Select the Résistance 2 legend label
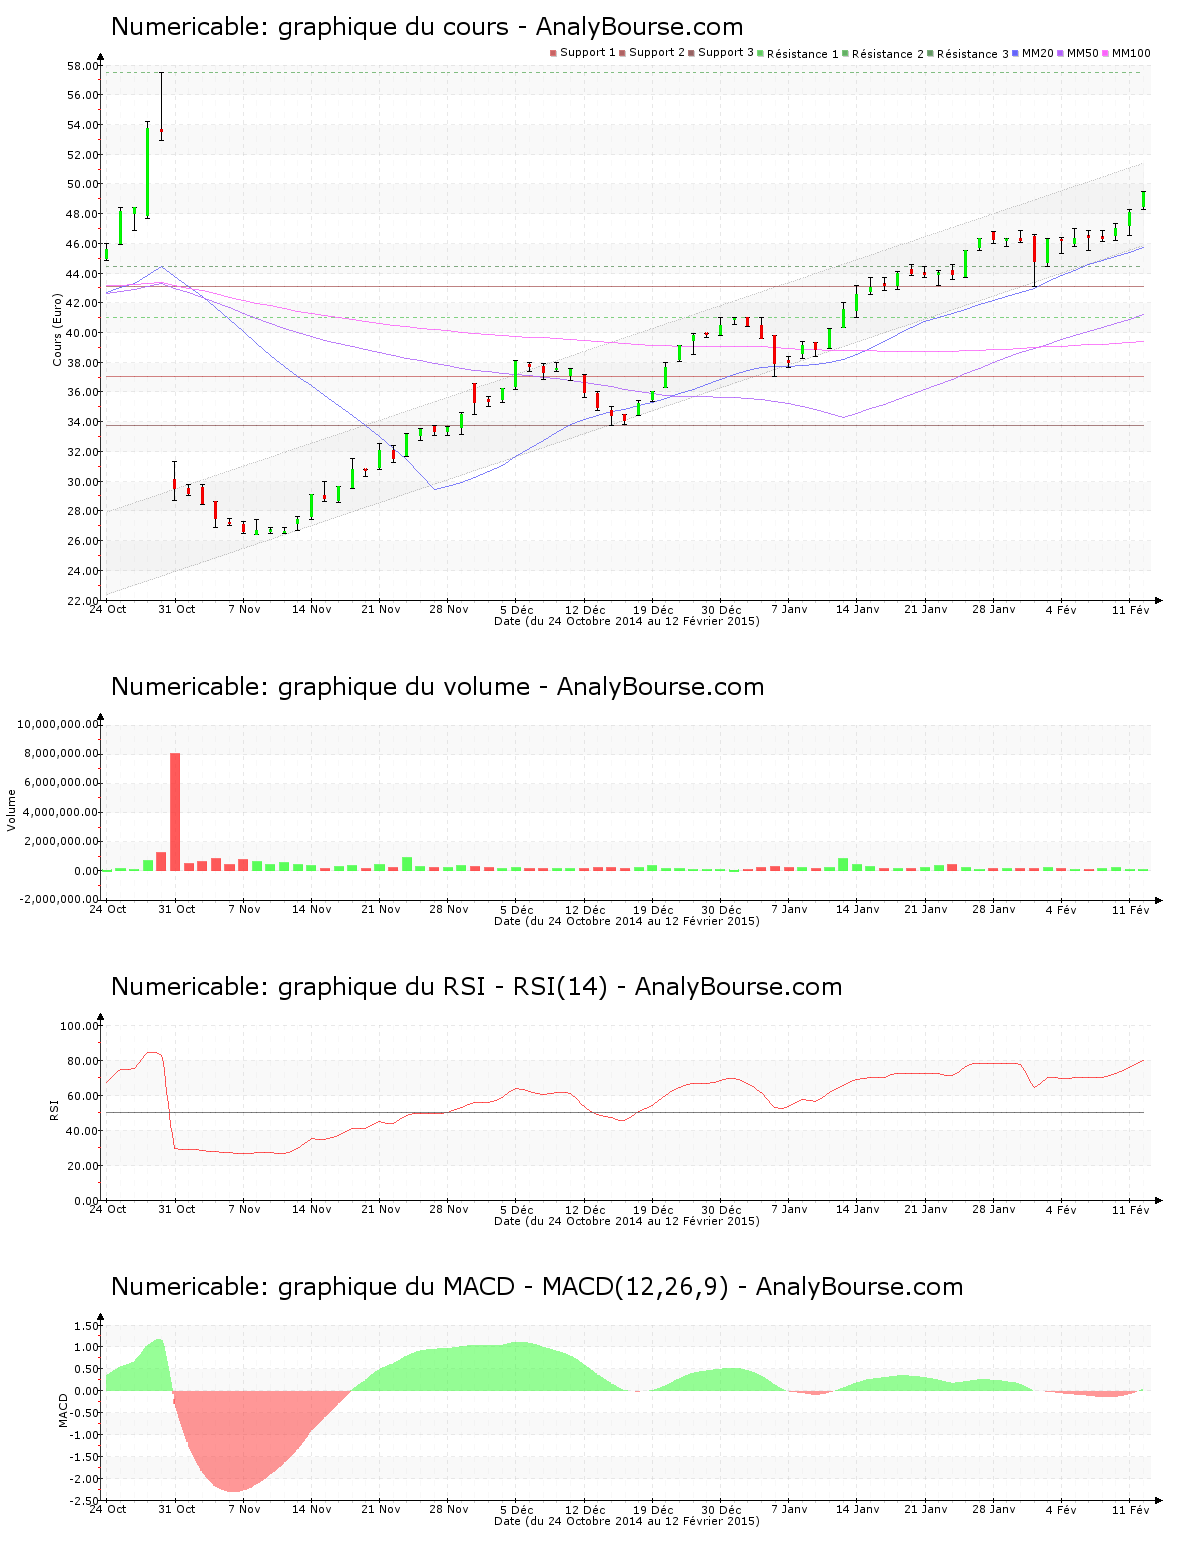The image size is (1200, 1550). click(888, 54)
